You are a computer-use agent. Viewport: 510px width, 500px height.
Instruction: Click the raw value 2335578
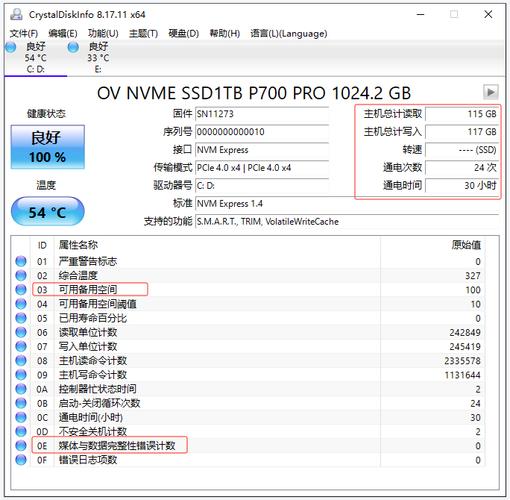(x=462, y=361)
